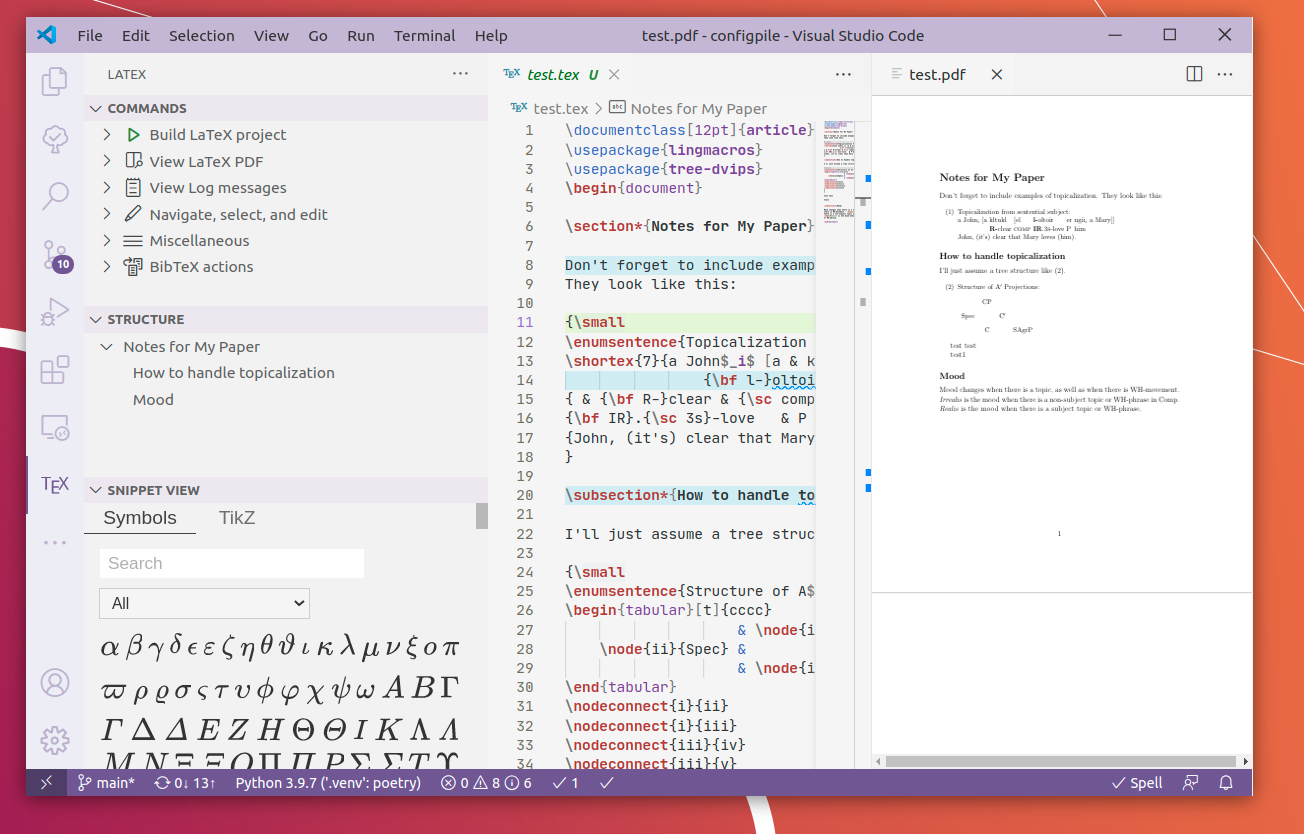This screenshot has width=1304, height=834.
Task: Toggle Spell checking in the status bar
Action: pyautogui.click(x=1137, y=783)
